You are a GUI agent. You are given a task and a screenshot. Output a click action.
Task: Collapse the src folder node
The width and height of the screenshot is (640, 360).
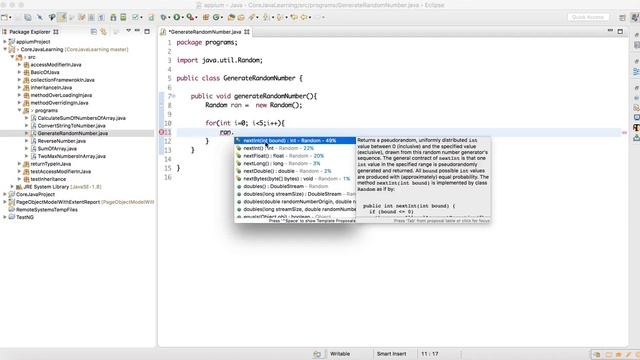tap(12, 57)
